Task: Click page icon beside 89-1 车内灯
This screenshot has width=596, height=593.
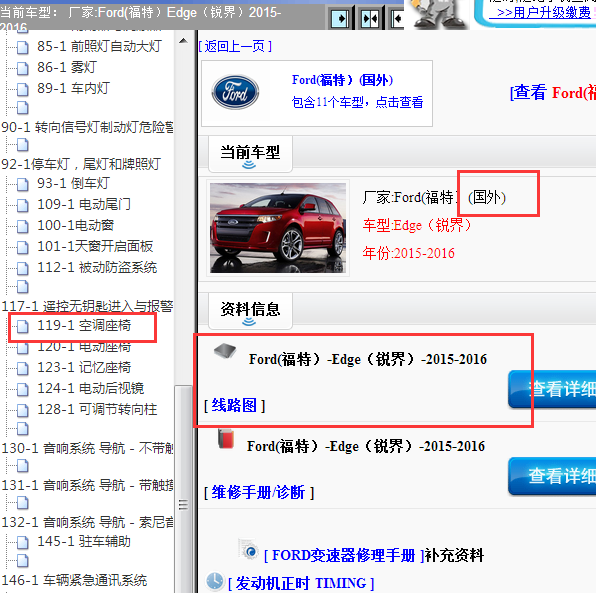Action: pyautogui.click(x=23, y=89)
